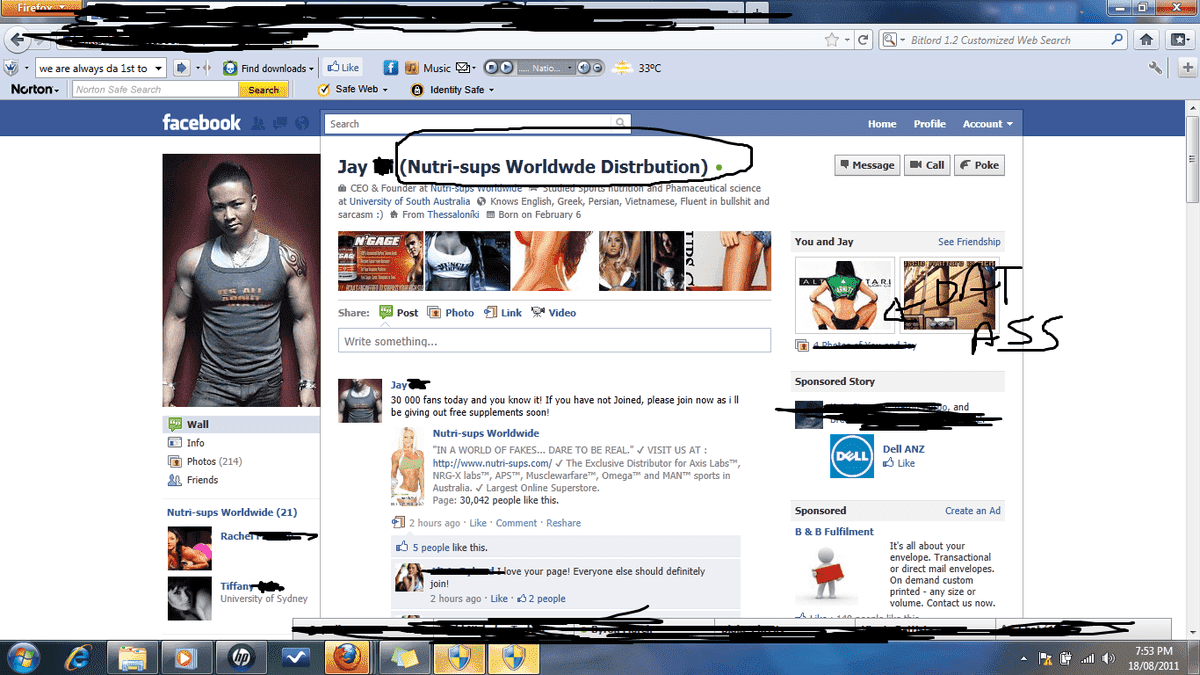Open the See Friendship link

pyautogui.click(x=968, y=242)
